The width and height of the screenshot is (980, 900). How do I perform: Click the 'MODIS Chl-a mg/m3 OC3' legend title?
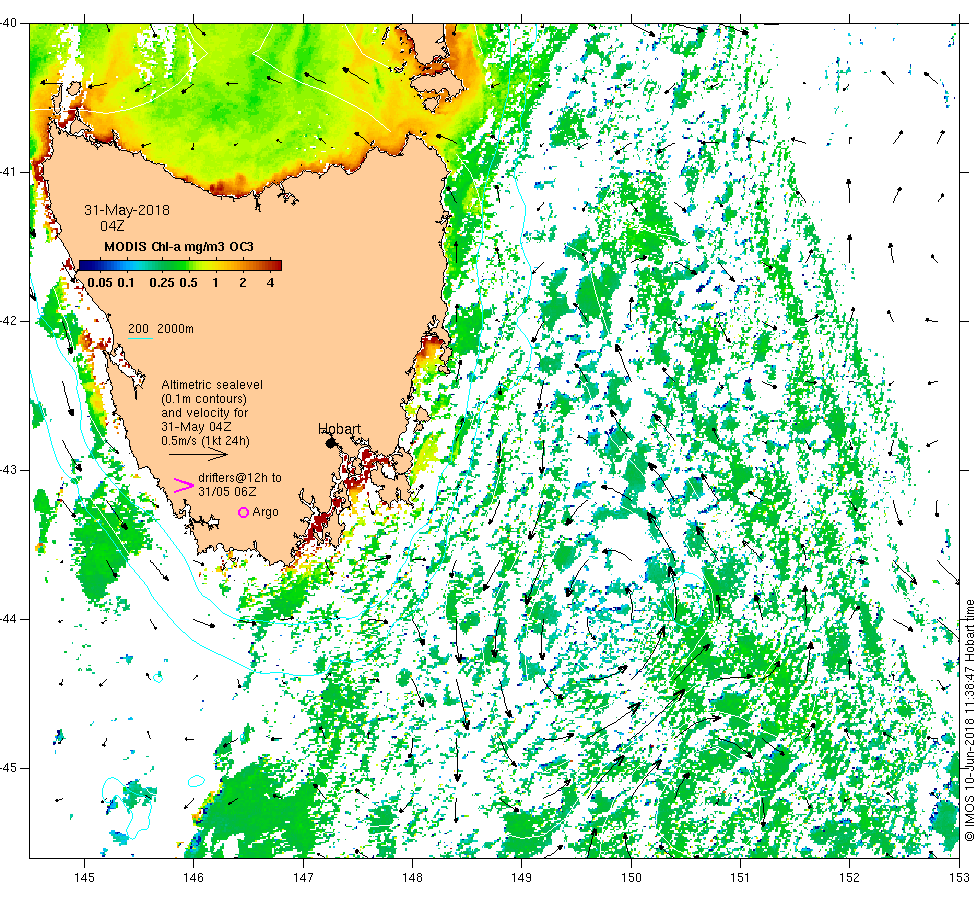[179, 247]
